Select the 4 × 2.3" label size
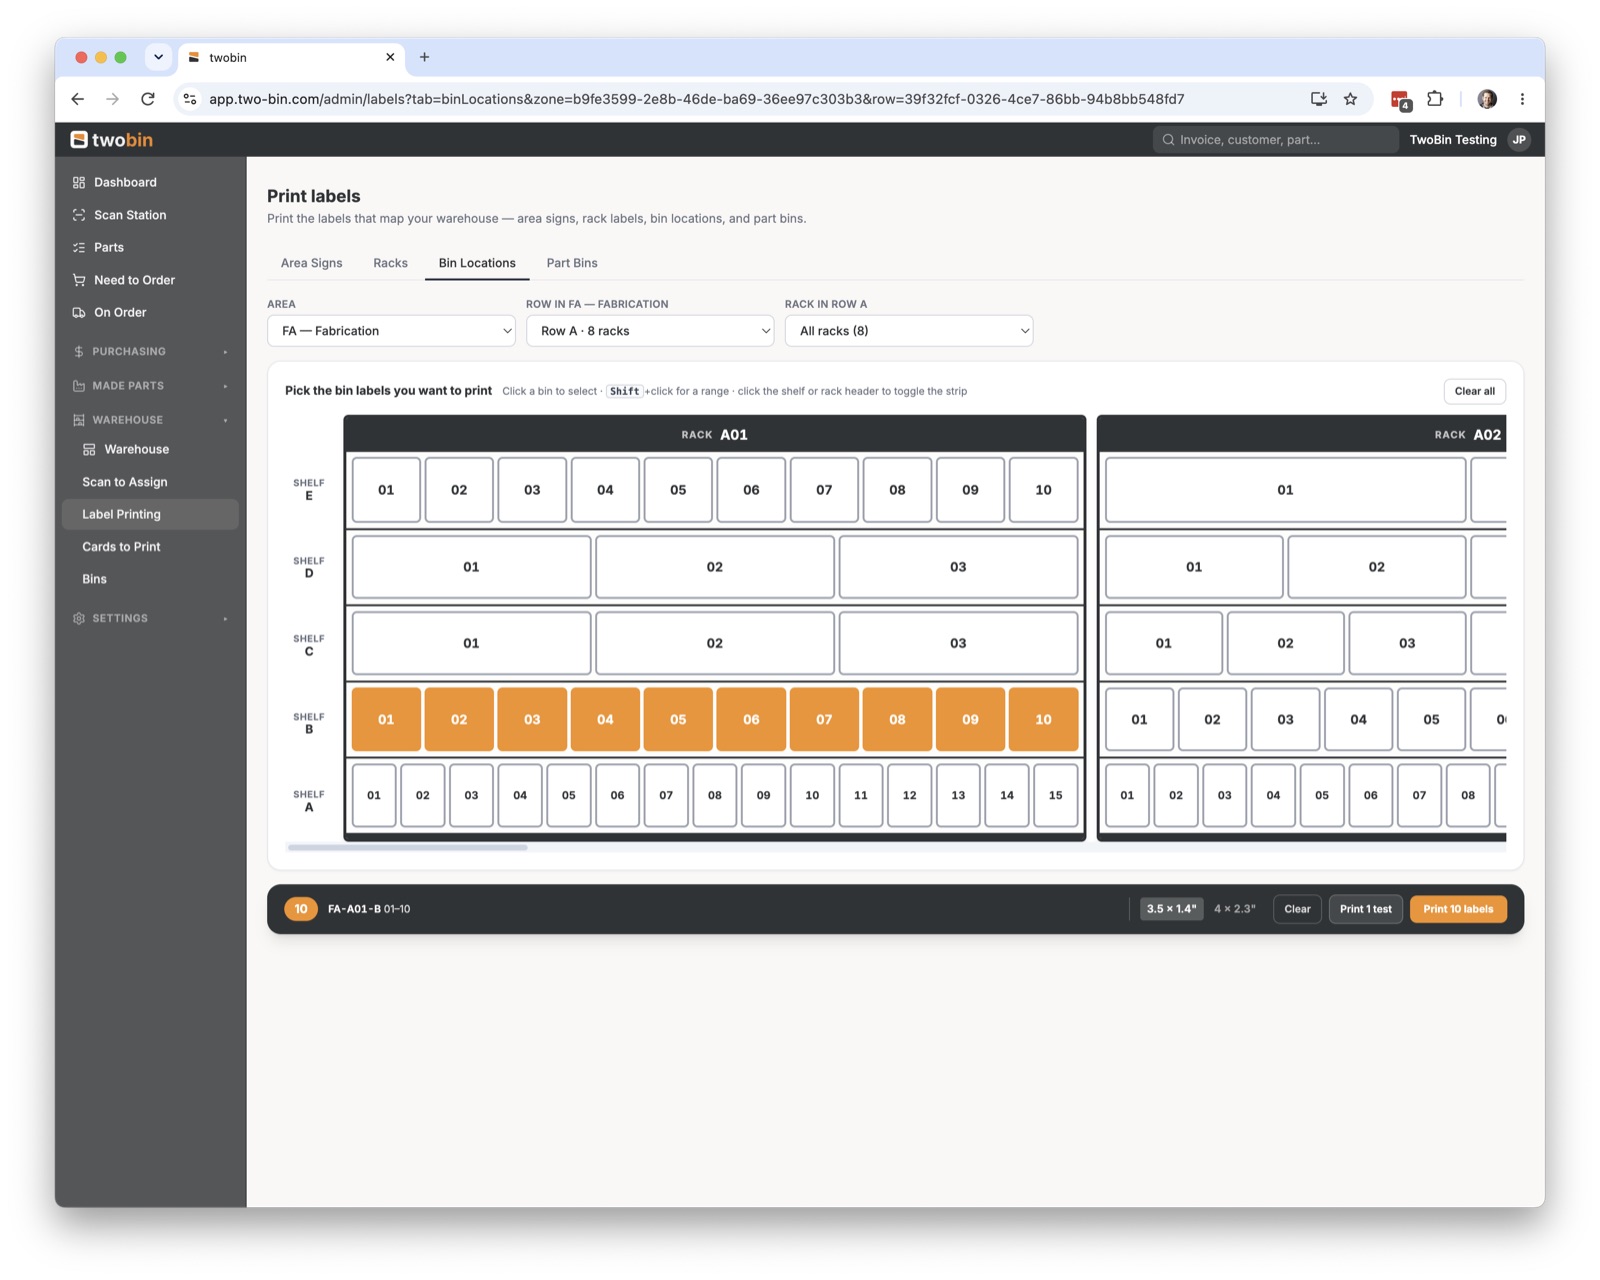 (x=1234, y=909)
